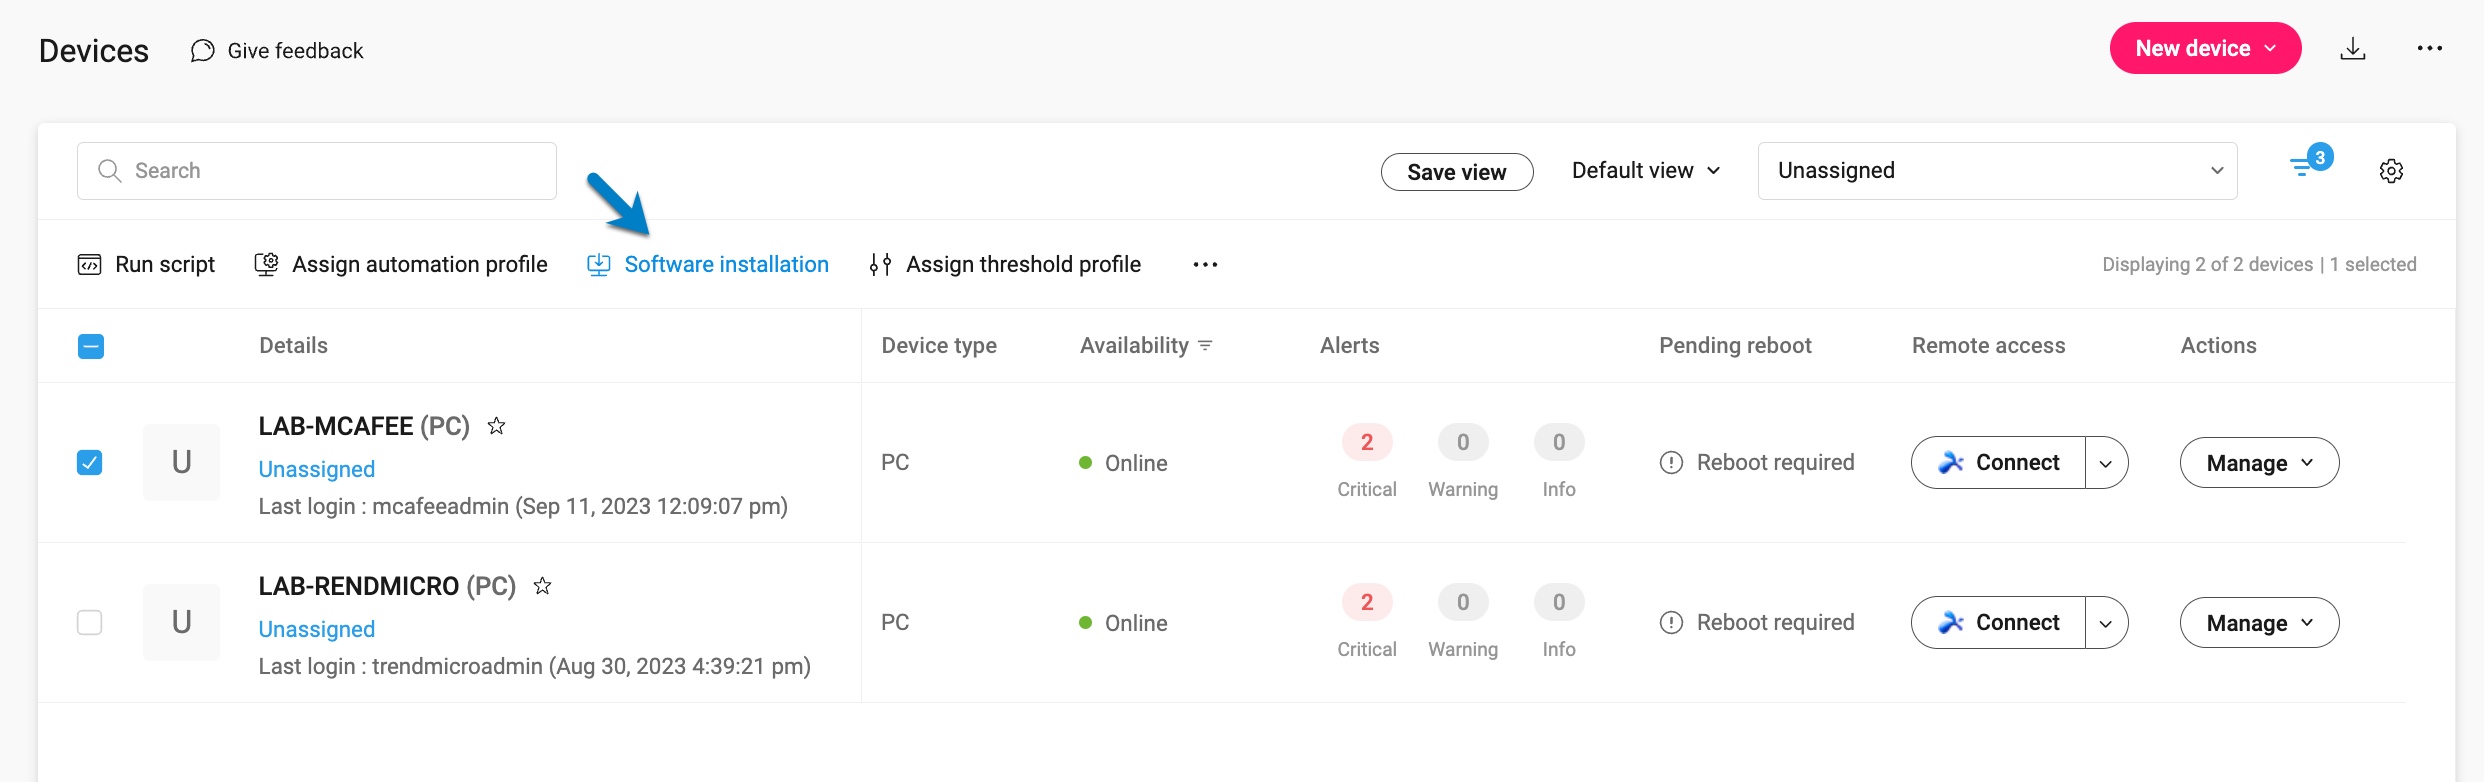
Task: Open the top-right more options ellipsis
Action: tap(2430, 48)
